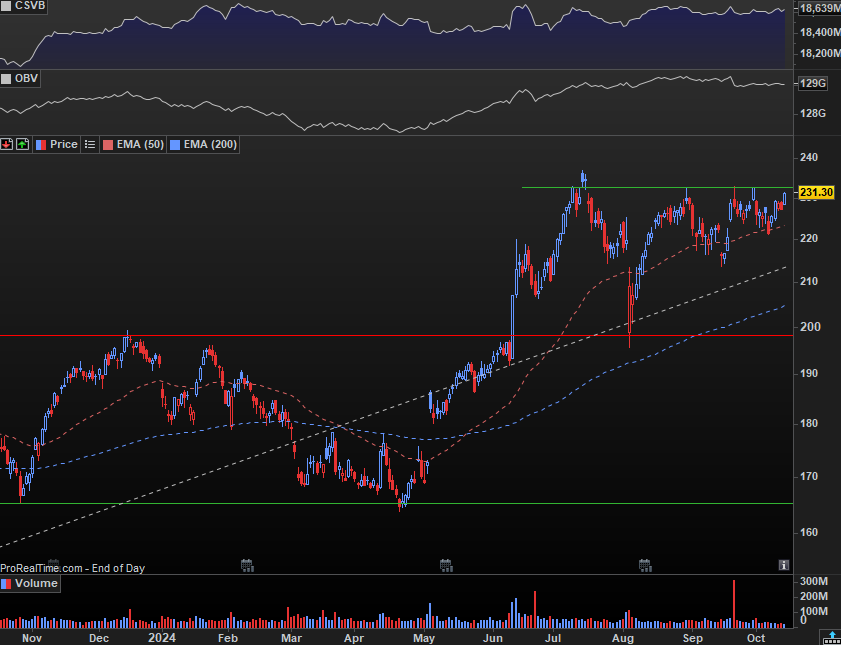The image size is (841, 645).
Task: Open the EMA (200) indicator settings
Action: click(x=210, y=145)
